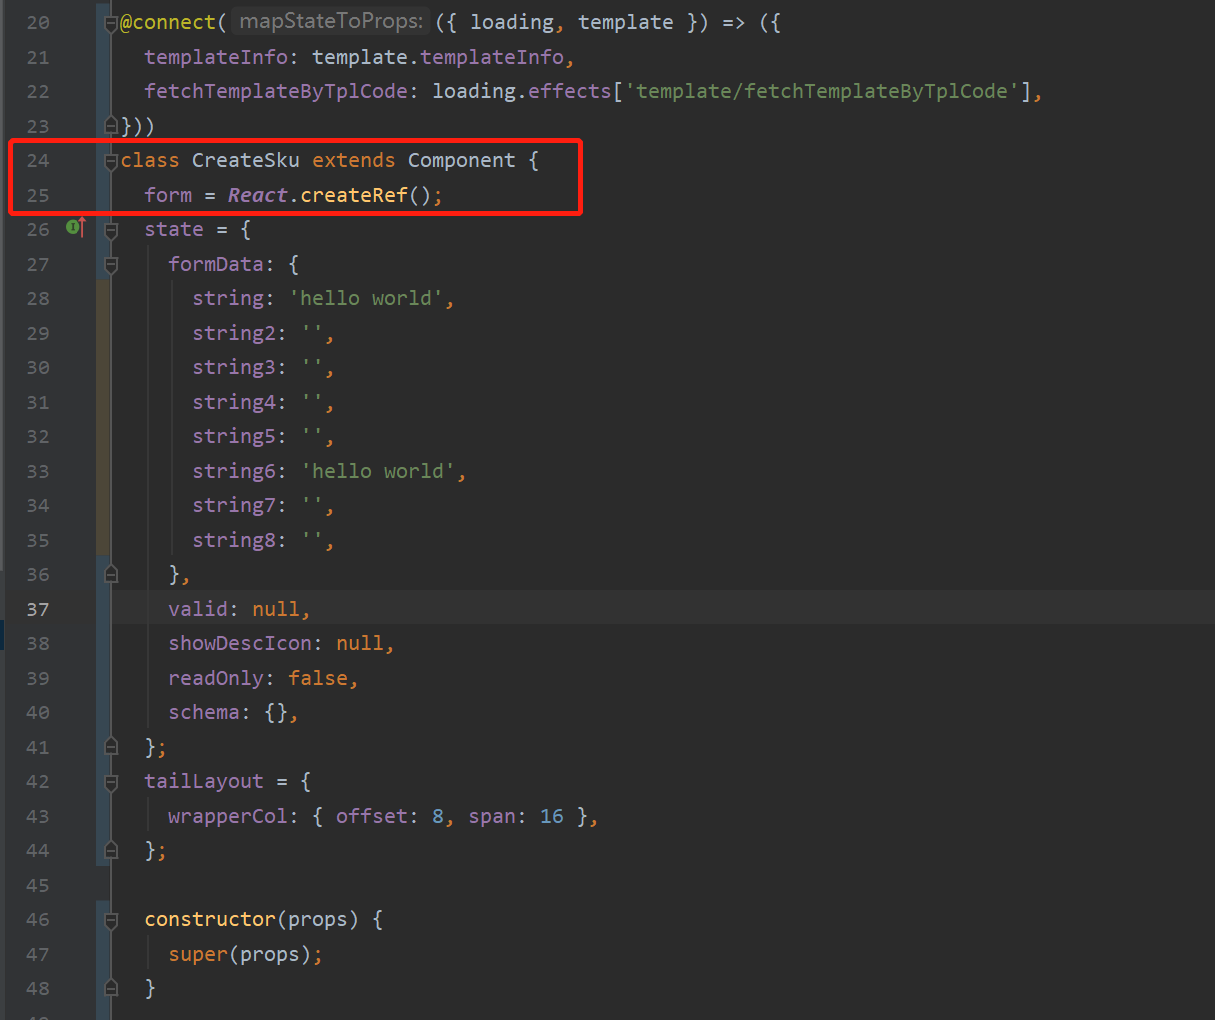This screenshot has width=1215, height=1020.
Task: Toggle folding of the state object
Action: (x=110, y=228)
